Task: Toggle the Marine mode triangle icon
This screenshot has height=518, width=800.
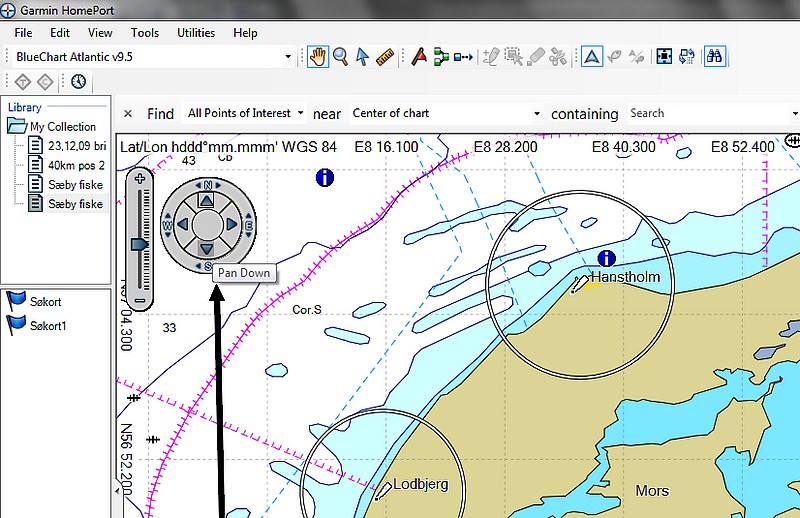Action: pyautogui.click(x=592, y=57)
